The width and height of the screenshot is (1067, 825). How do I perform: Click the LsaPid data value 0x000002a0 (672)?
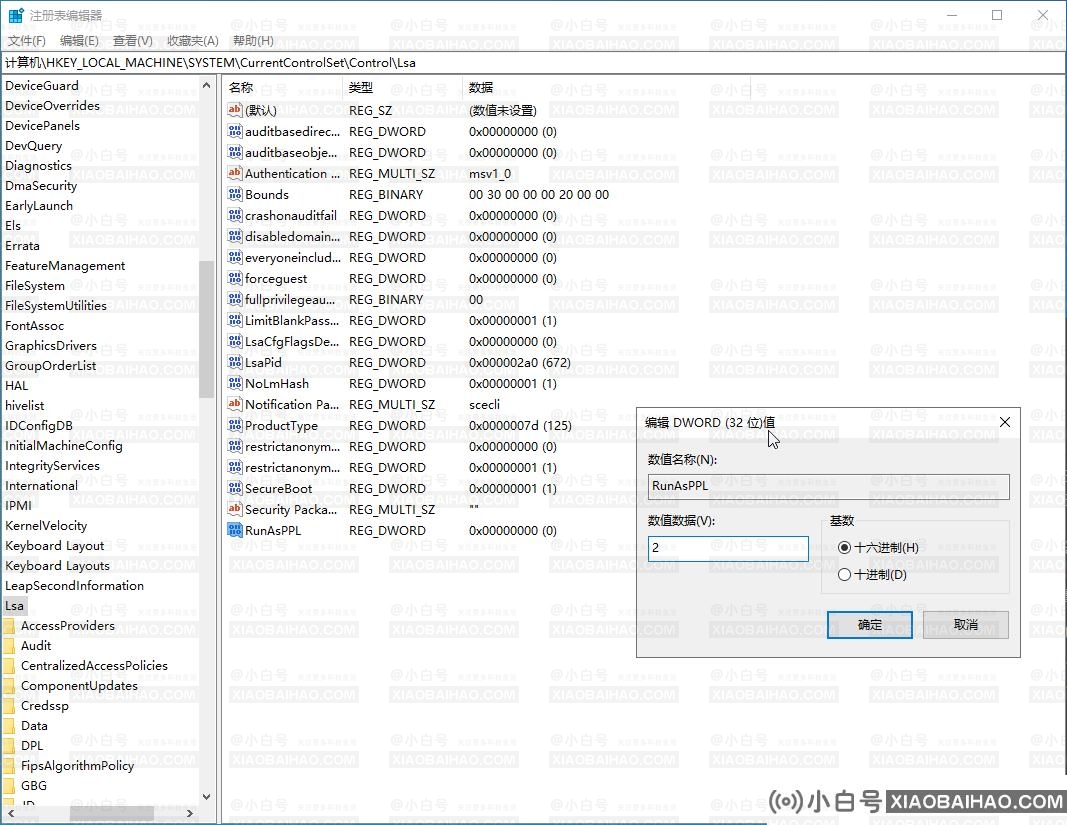tap(520, 363)
